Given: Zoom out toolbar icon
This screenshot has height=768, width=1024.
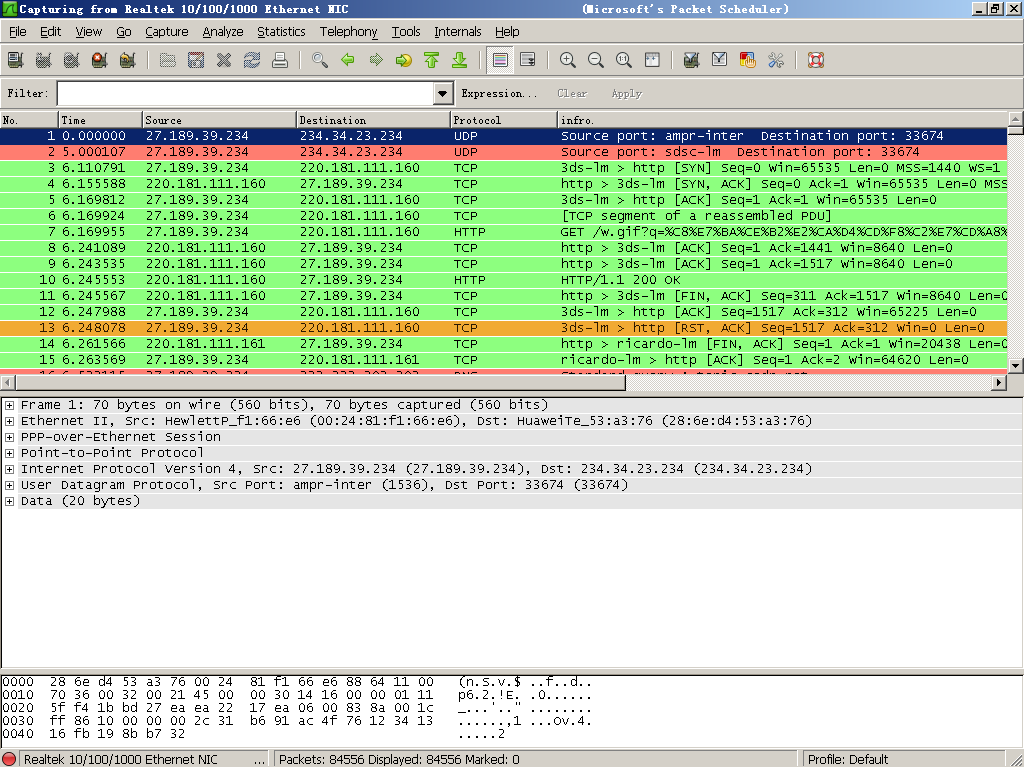Looking at the screenshot, I should tap(596, 60).
